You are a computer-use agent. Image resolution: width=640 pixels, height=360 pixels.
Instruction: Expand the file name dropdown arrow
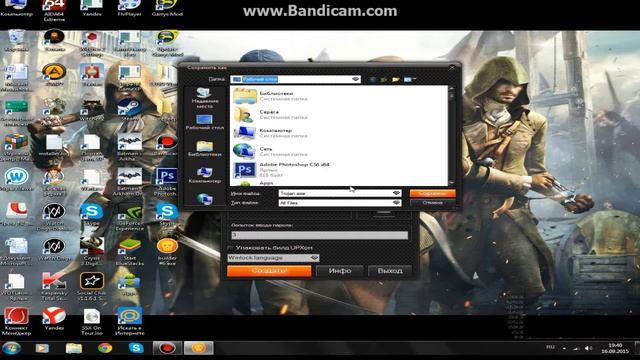tap(396, 193)
